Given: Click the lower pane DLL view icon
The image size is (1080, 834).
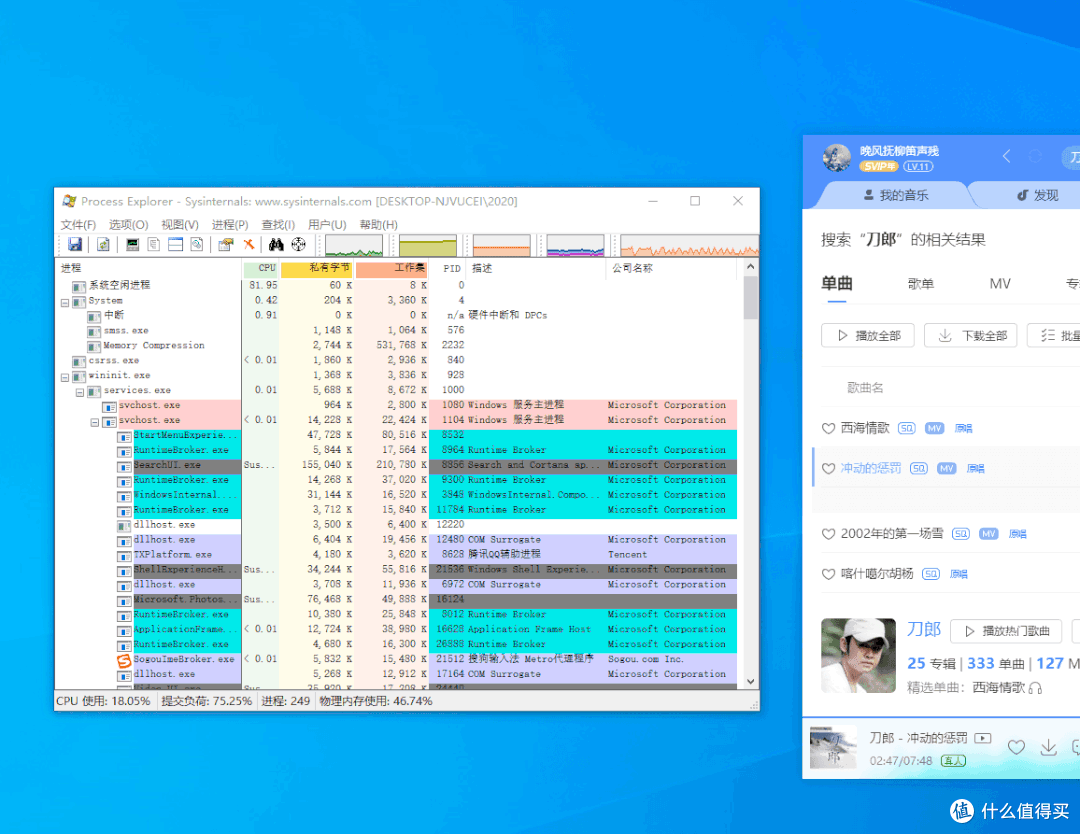Looking at the screenshot, I should pyautogui.click(x=197, y=244).
